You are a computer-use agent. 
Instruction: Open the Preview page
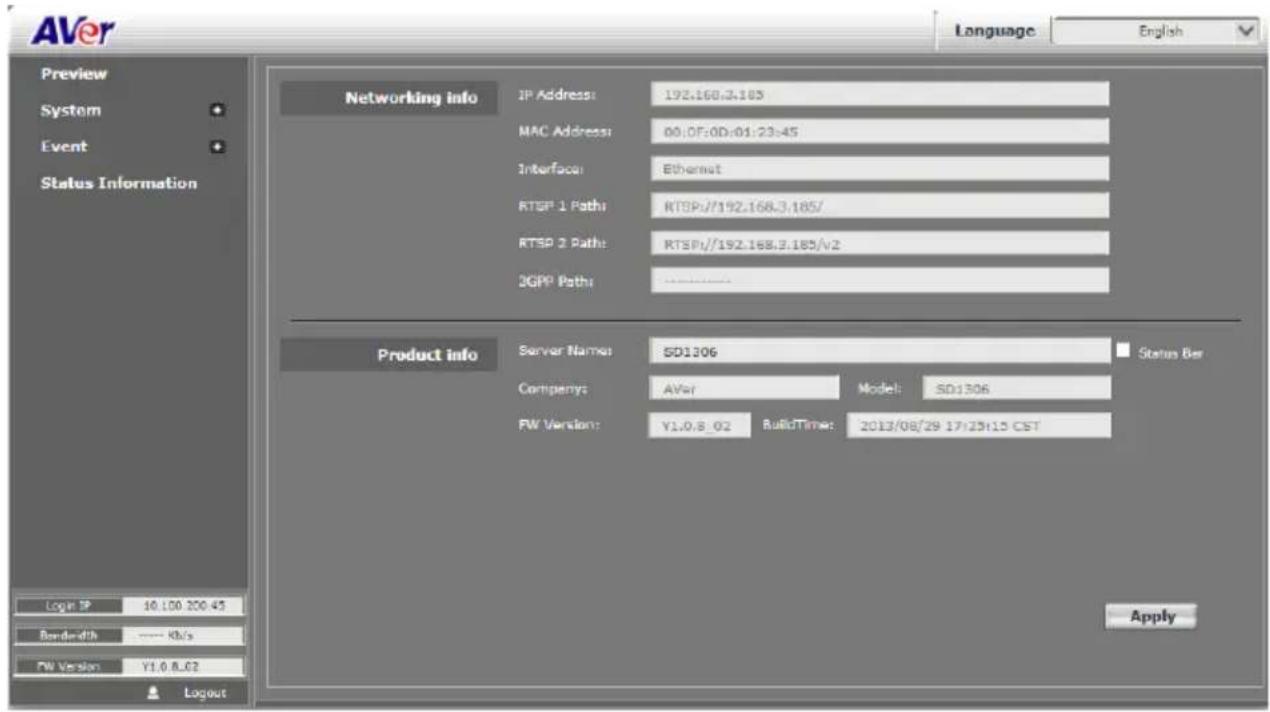[74, 74]
